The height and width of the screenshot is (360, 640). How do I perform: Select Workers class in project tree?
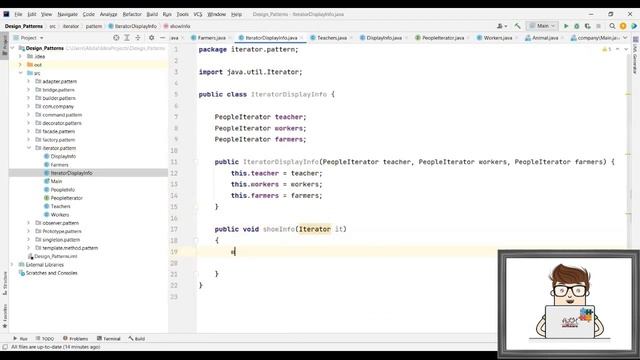click(60, 215)
